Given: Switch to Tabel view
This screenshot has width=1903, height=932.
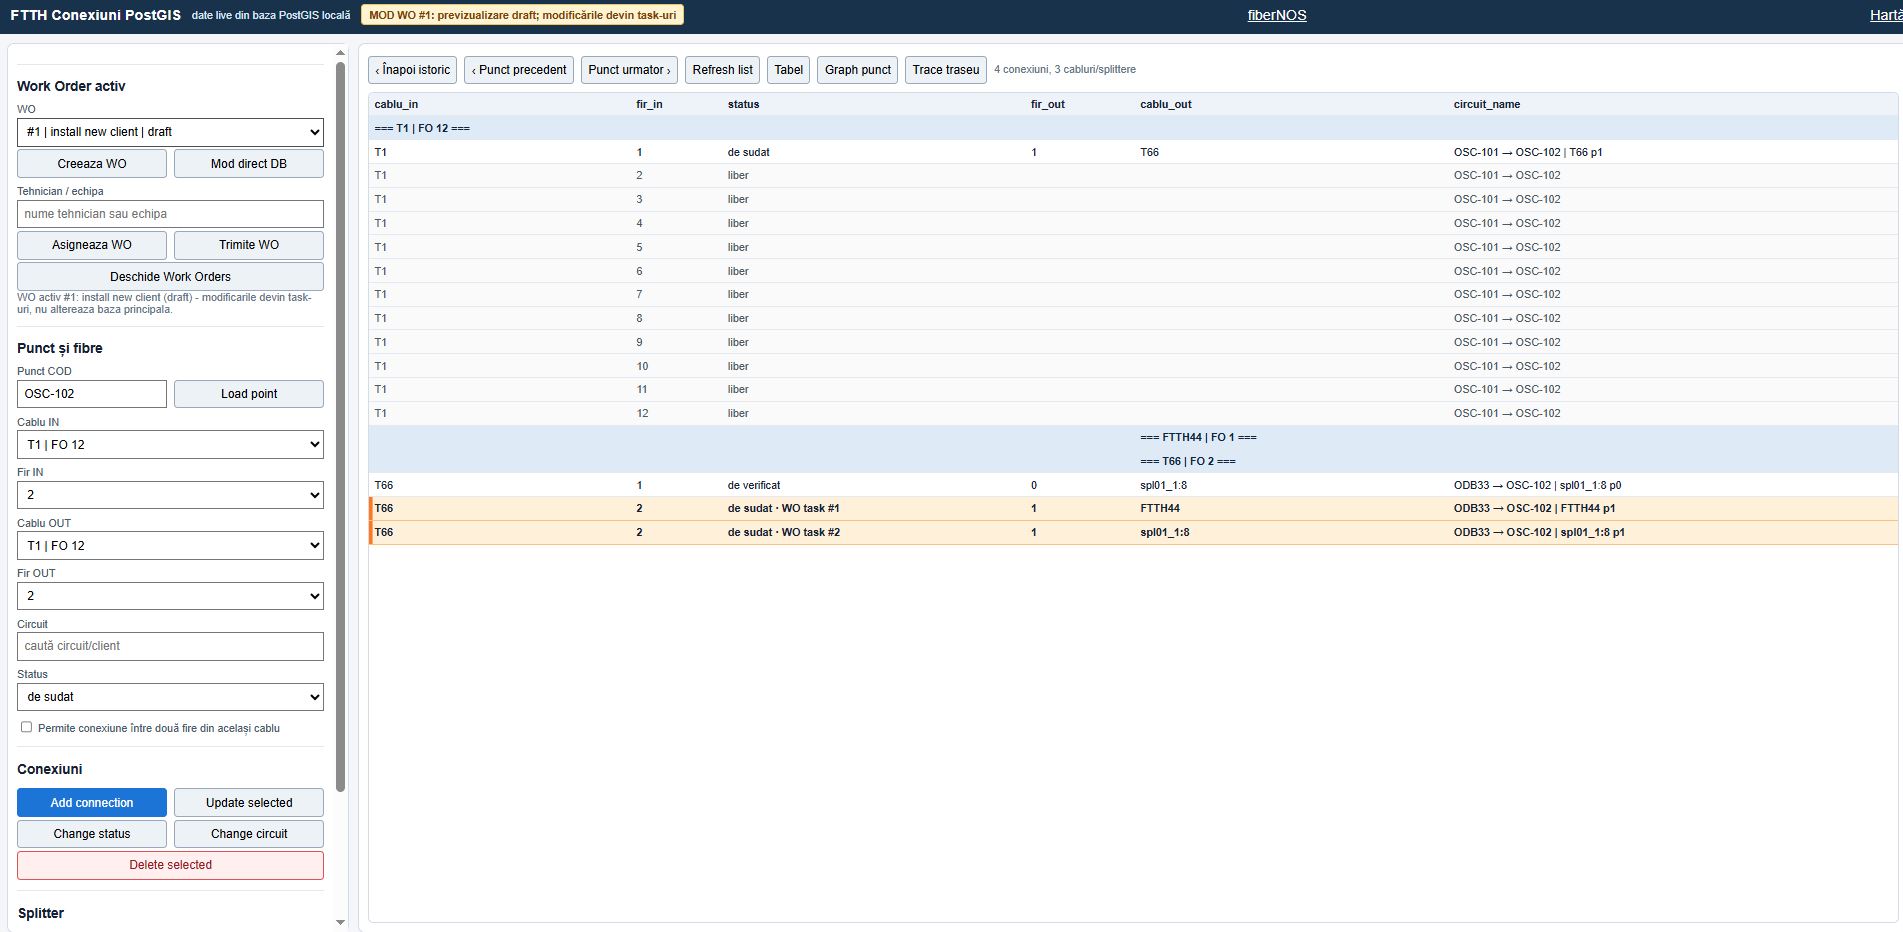Looking at the screenshot, I should click(789, 70).
